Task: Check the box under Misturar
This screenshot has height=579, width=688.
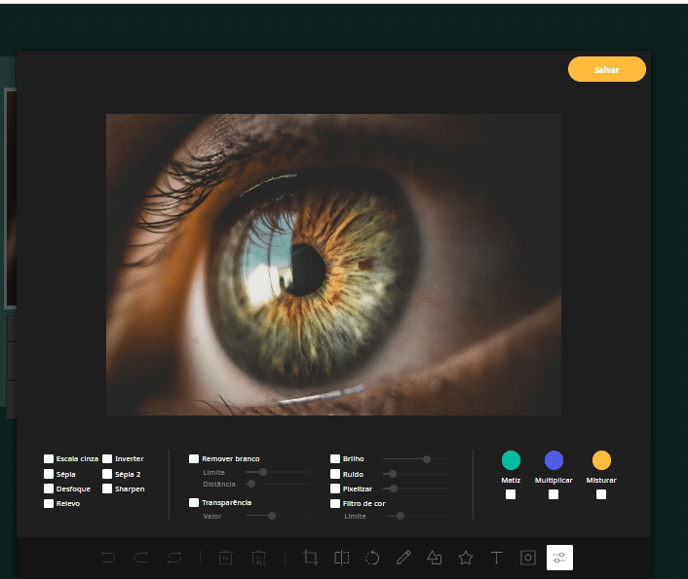Action: coord(601,495)
